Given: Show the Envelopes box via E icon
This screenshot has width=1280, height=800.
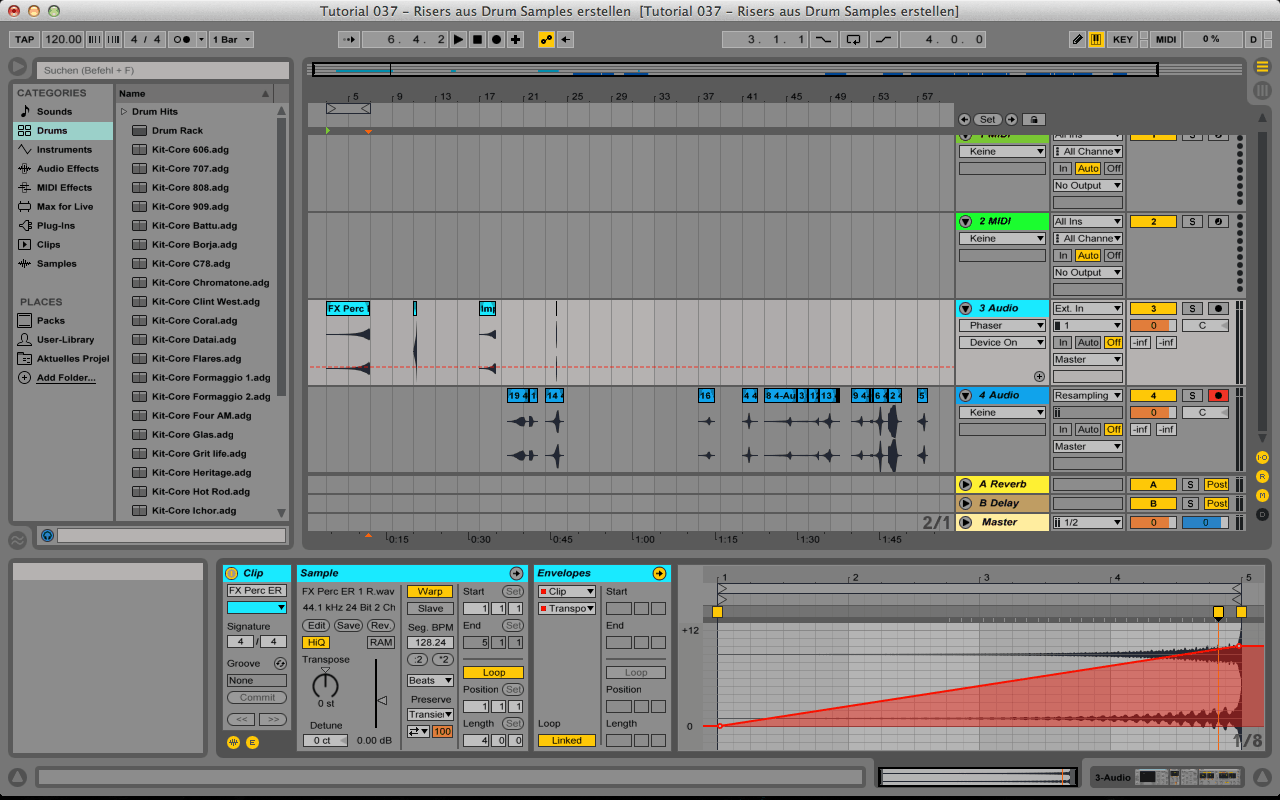Looking at the screenshot, I should pyautogui.click(x=252, y=742).
